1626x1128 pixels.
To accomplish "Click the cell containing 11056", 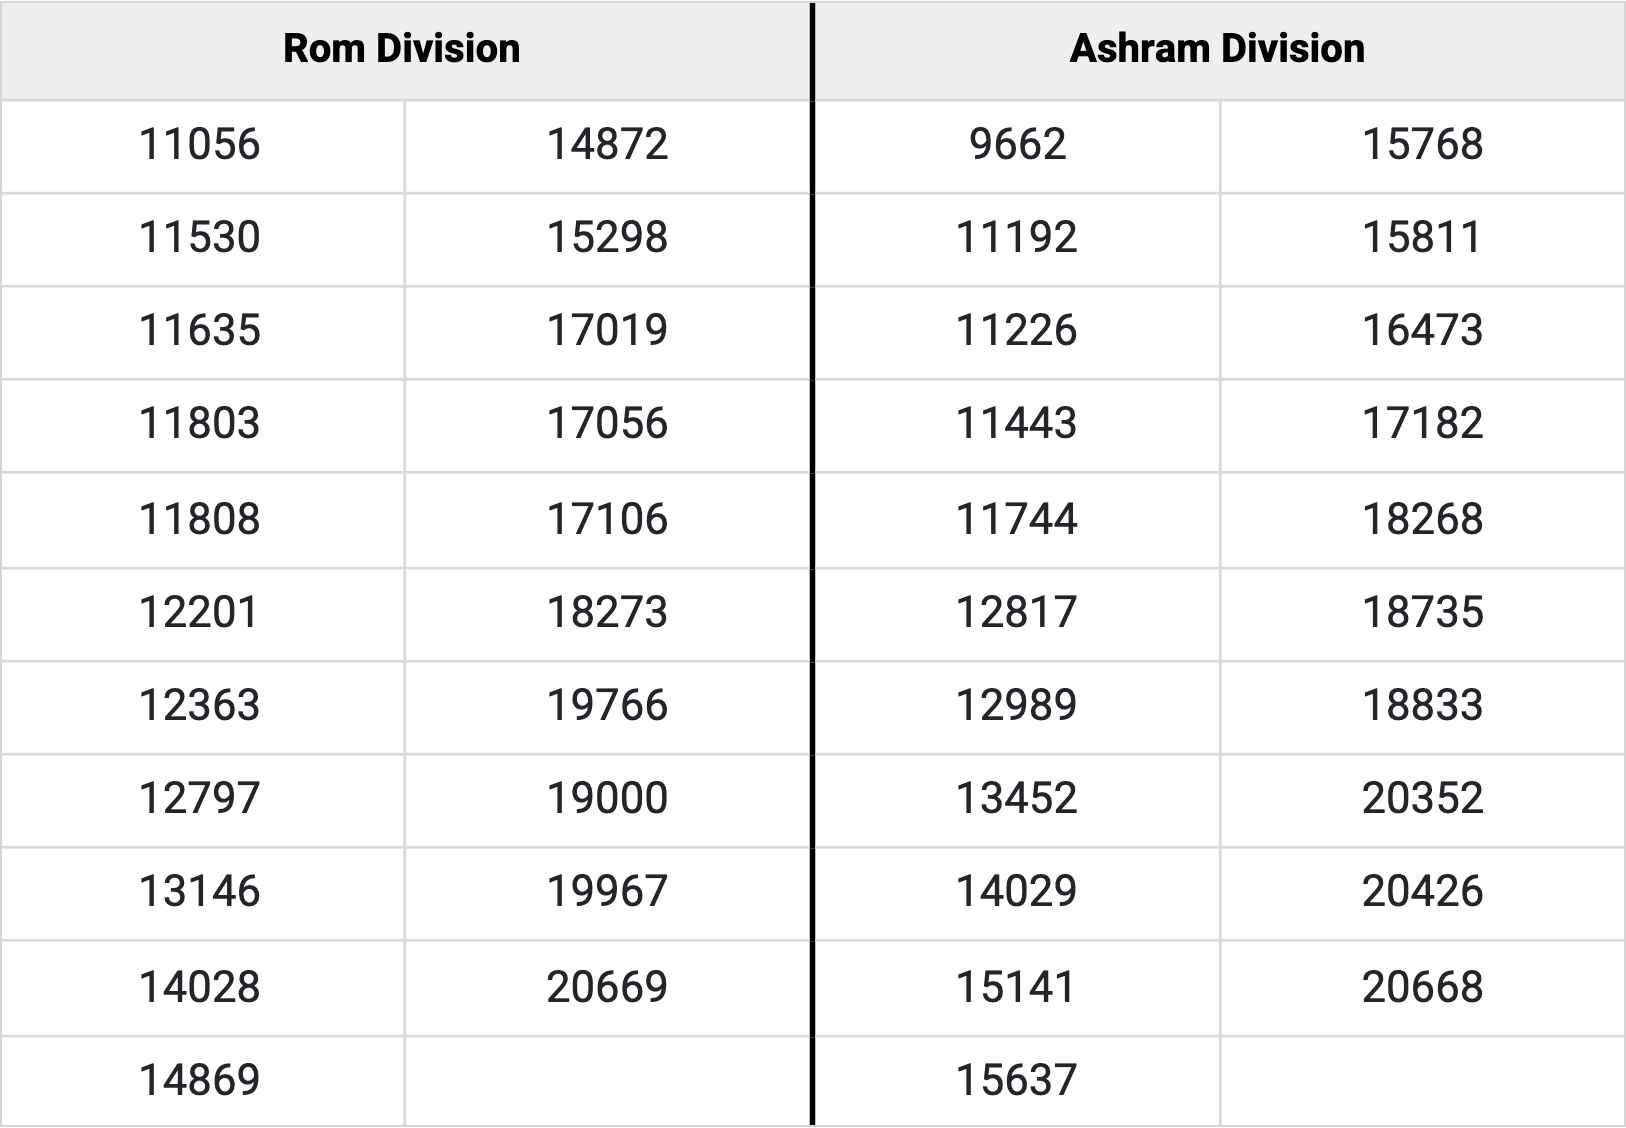I will (x=202, y=147).
